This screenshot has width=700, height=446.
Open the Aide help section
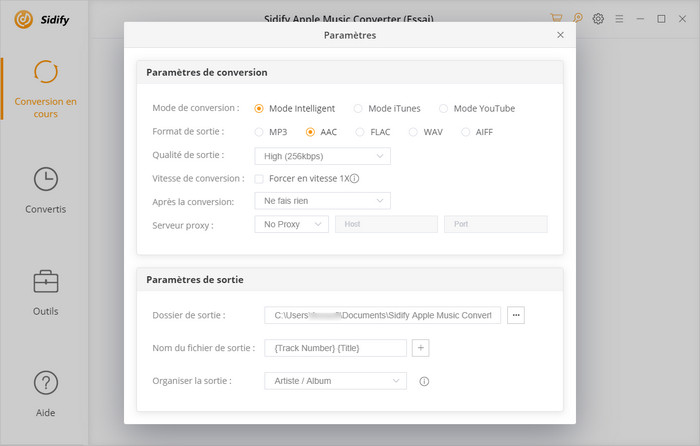tap(45, 393)
